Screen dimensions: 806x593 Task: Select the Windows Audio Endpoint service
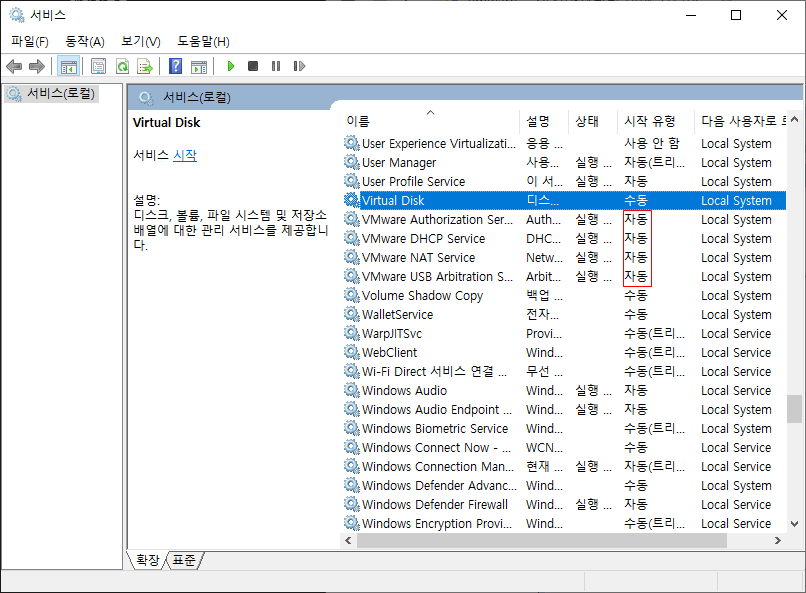(x=564, y=410)
